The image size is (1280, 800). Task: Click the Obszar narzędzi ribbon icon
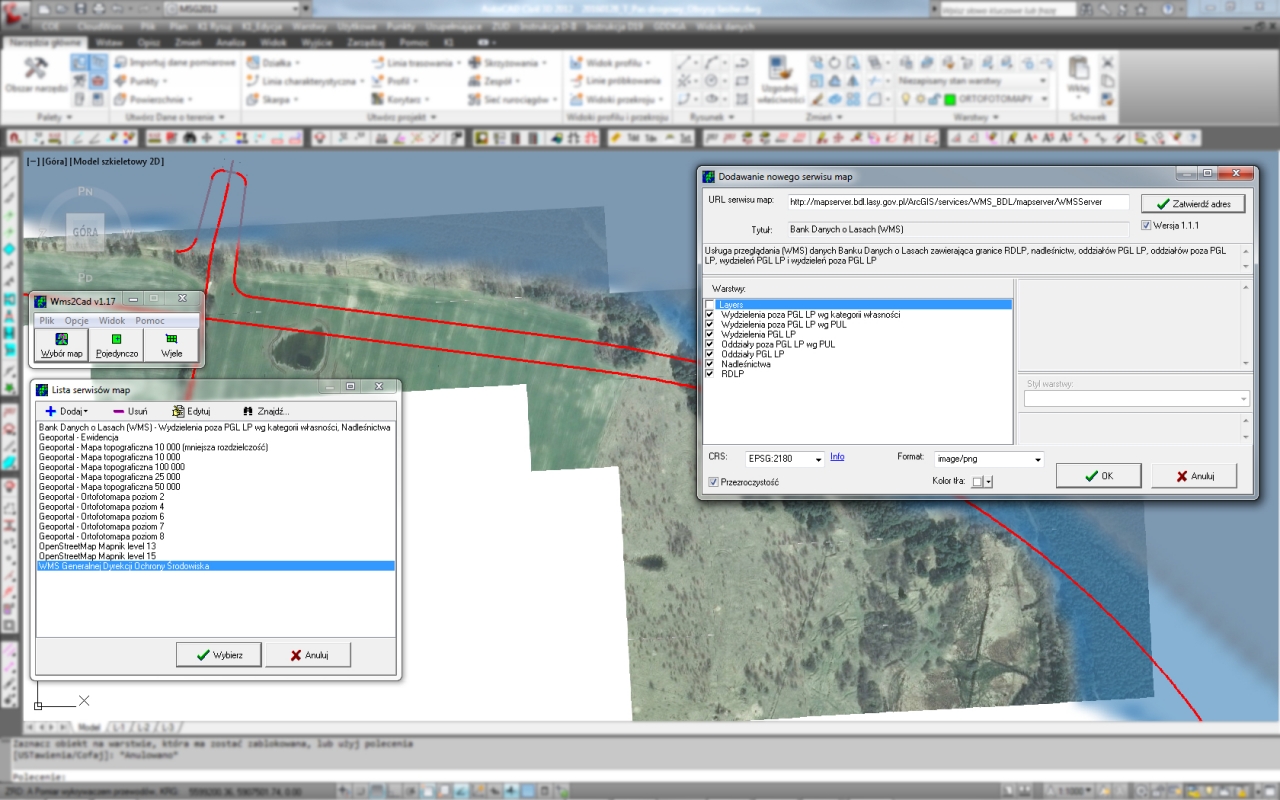pos(36,69)
